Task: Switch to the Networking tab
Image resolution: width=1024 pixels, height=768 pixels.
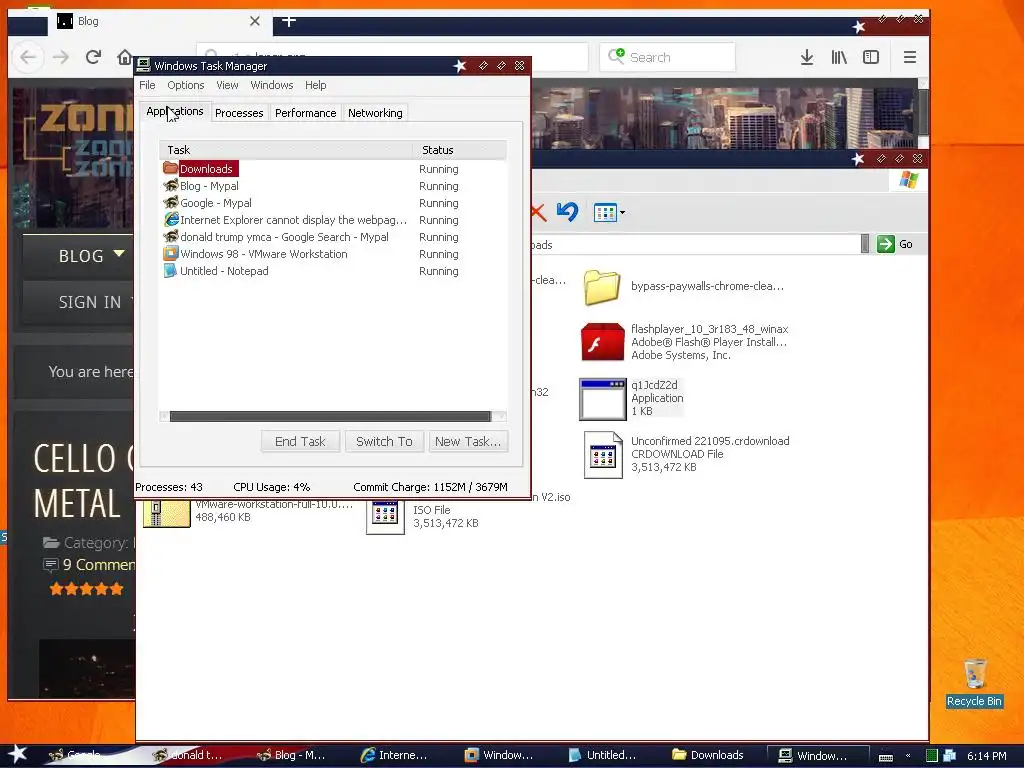Action: 375,113
